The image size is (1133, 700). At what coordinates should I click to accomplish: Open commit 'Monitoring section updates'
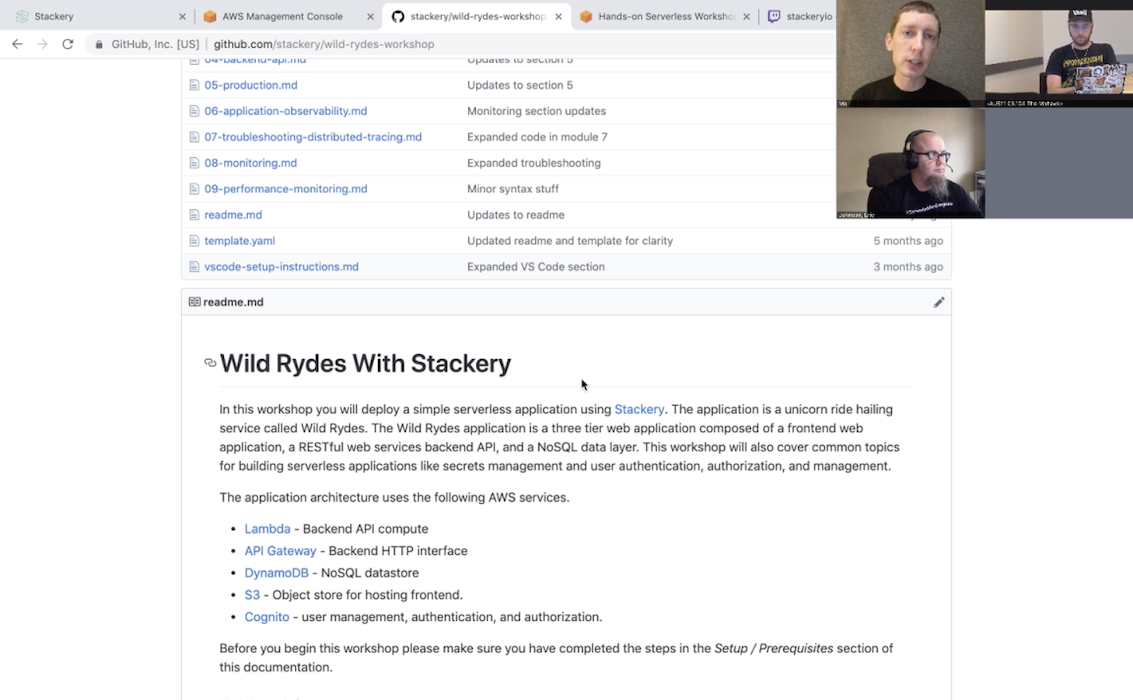(x=536, y=111)
